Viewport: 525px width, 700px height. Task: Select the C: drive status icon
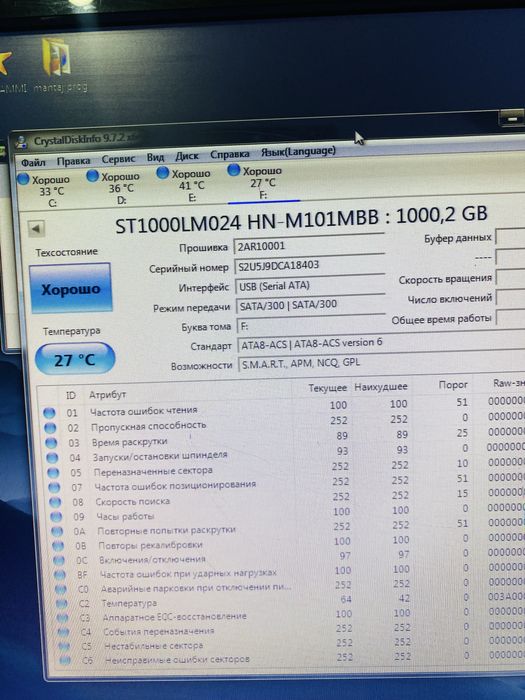coord(23,179)
